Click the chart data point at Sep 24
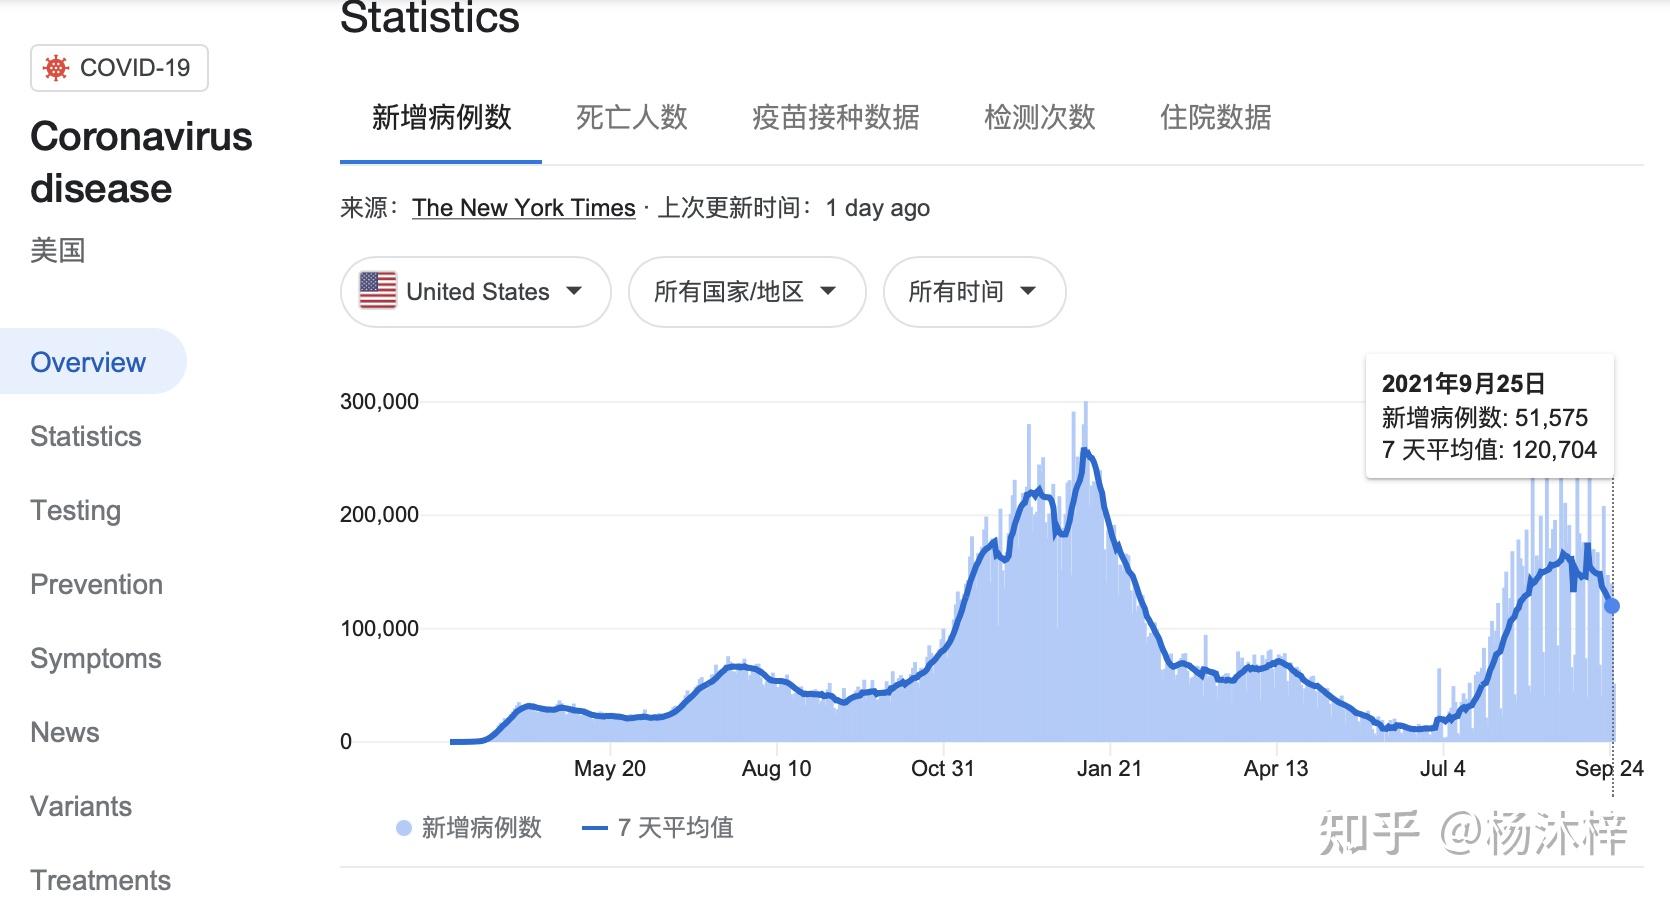 pos(1612,606)
